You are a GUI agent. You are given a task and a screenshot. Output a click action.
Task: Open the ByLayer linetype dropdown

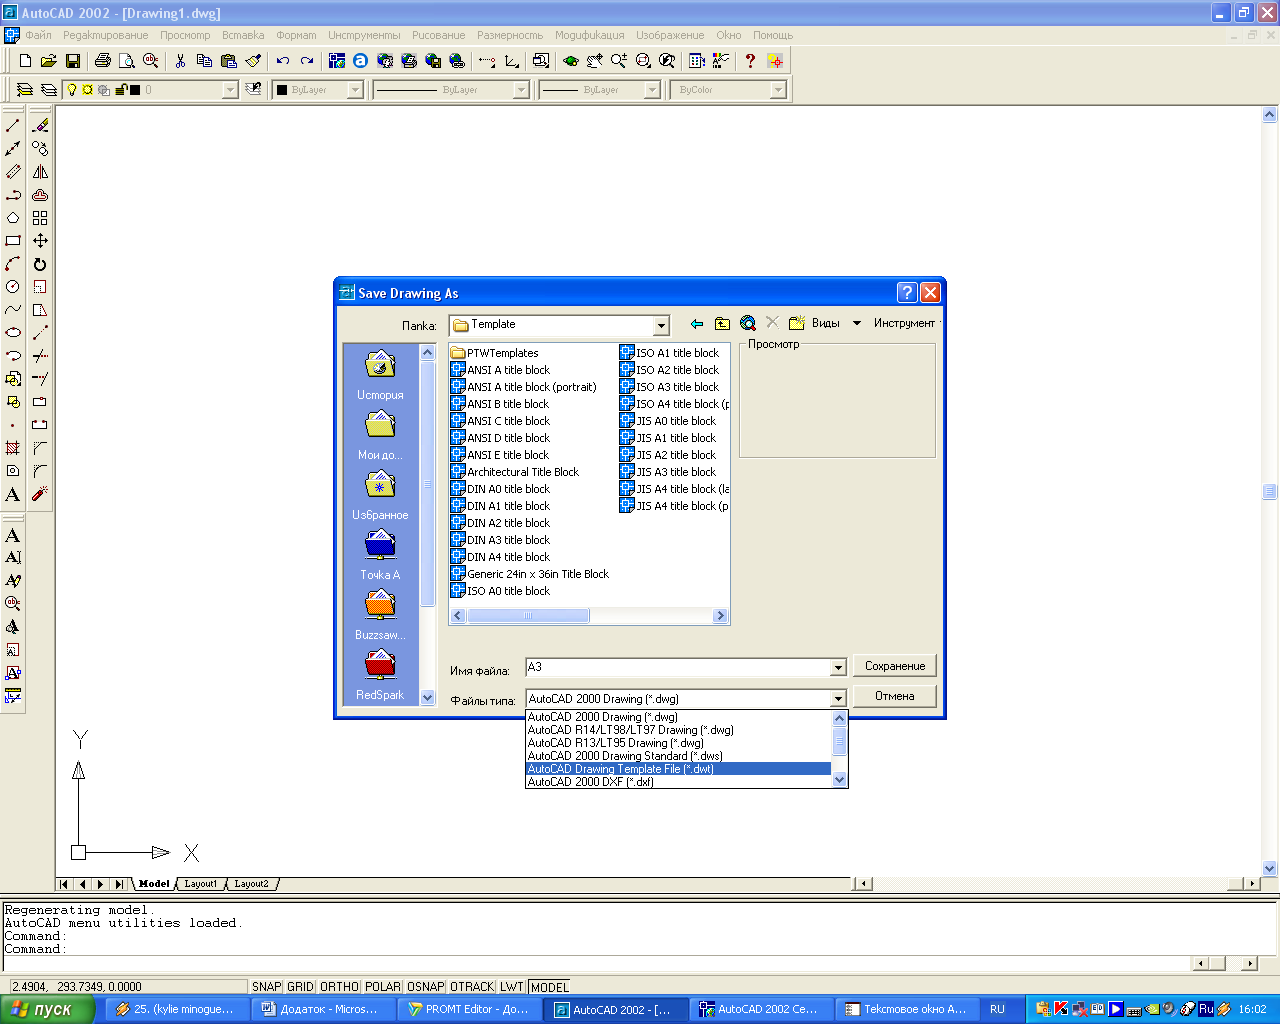(x=522, y=90)
